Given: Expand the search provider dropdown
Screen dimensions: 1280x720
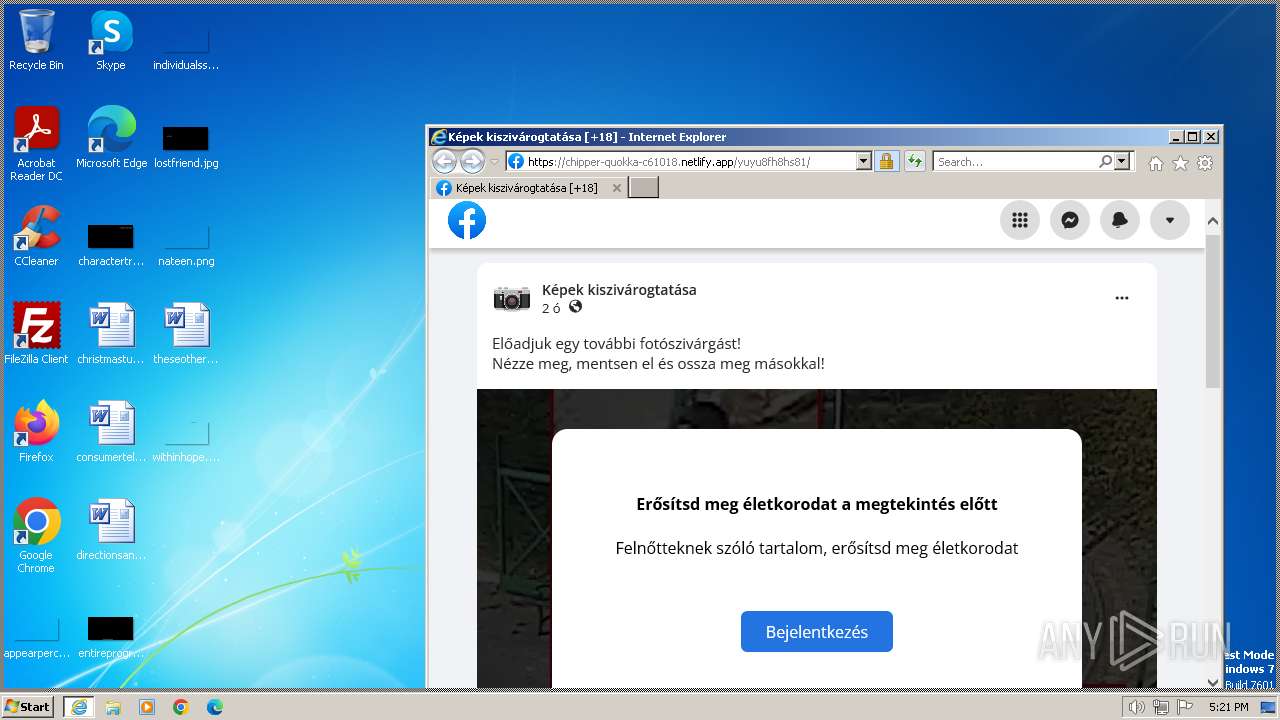Looking at the screenshot, I should click(1122, 161).
